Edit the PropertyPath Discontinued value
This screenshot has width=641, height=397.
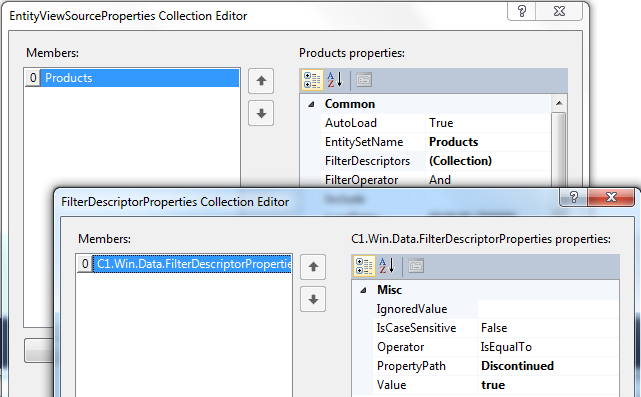click(x=548, y=366)
